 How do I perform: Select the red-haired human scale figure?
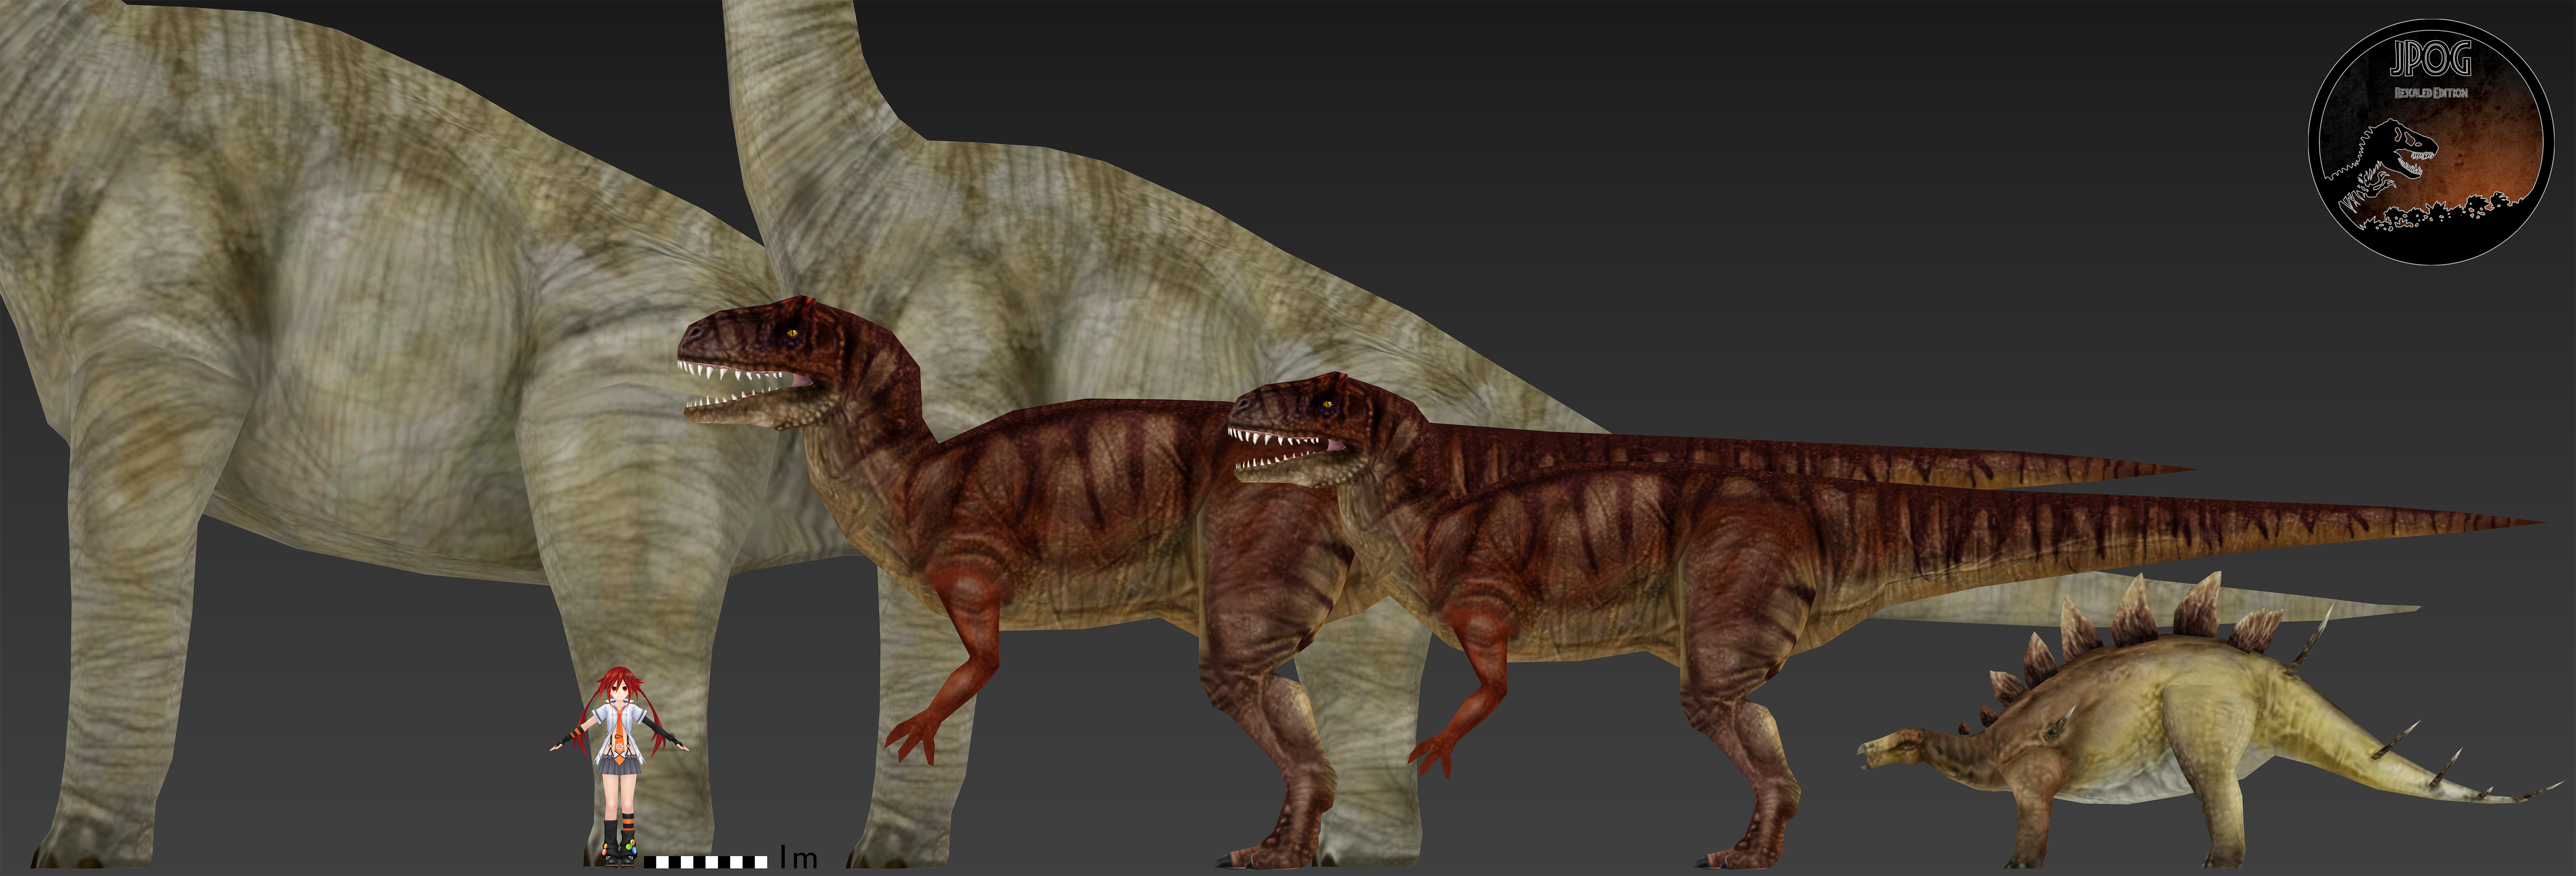click(618, 767)
